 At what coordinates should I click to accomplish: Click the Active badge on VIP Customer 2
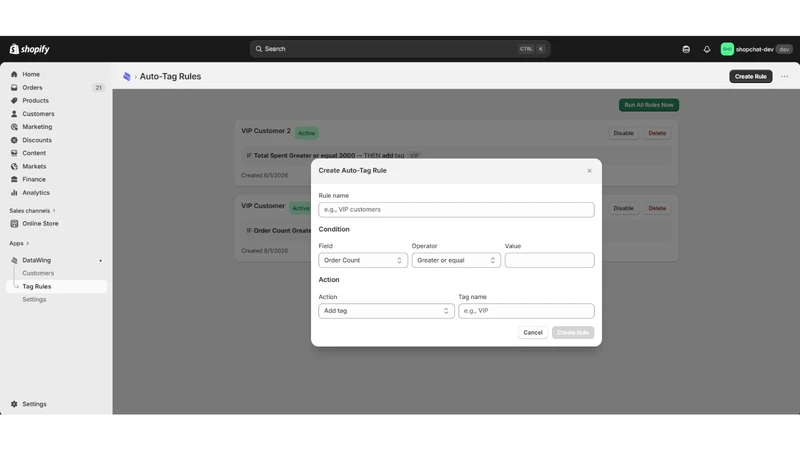307,133
